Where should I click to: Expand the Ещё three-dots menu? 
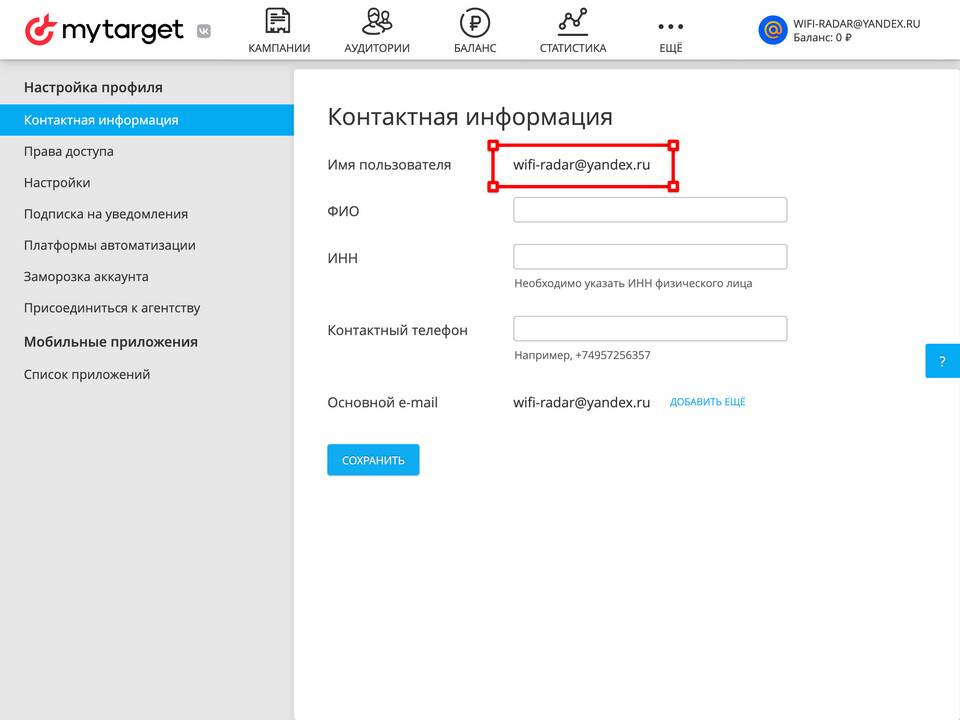pos(670,26)
